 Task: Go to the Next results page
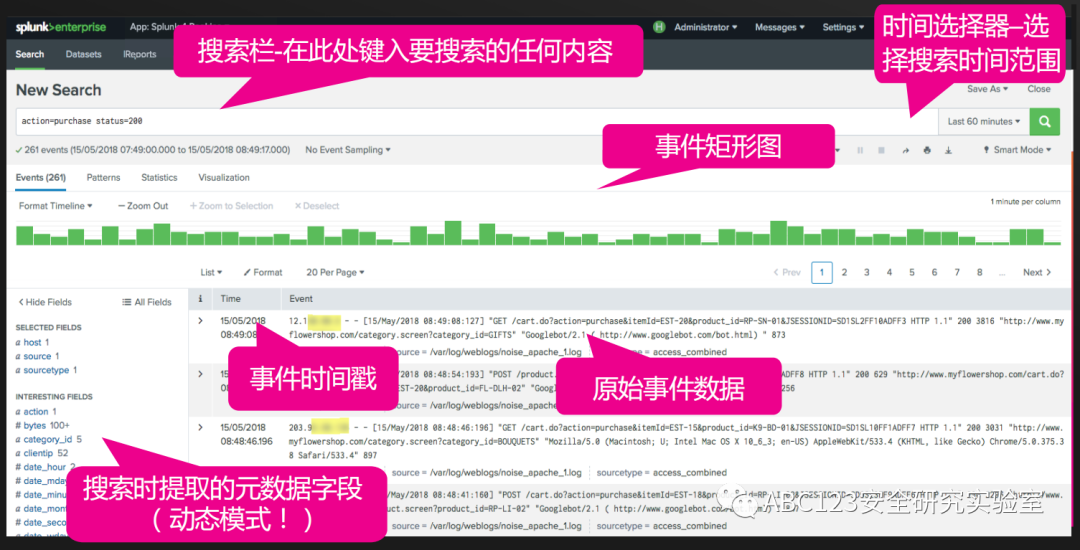[1037, 273]
